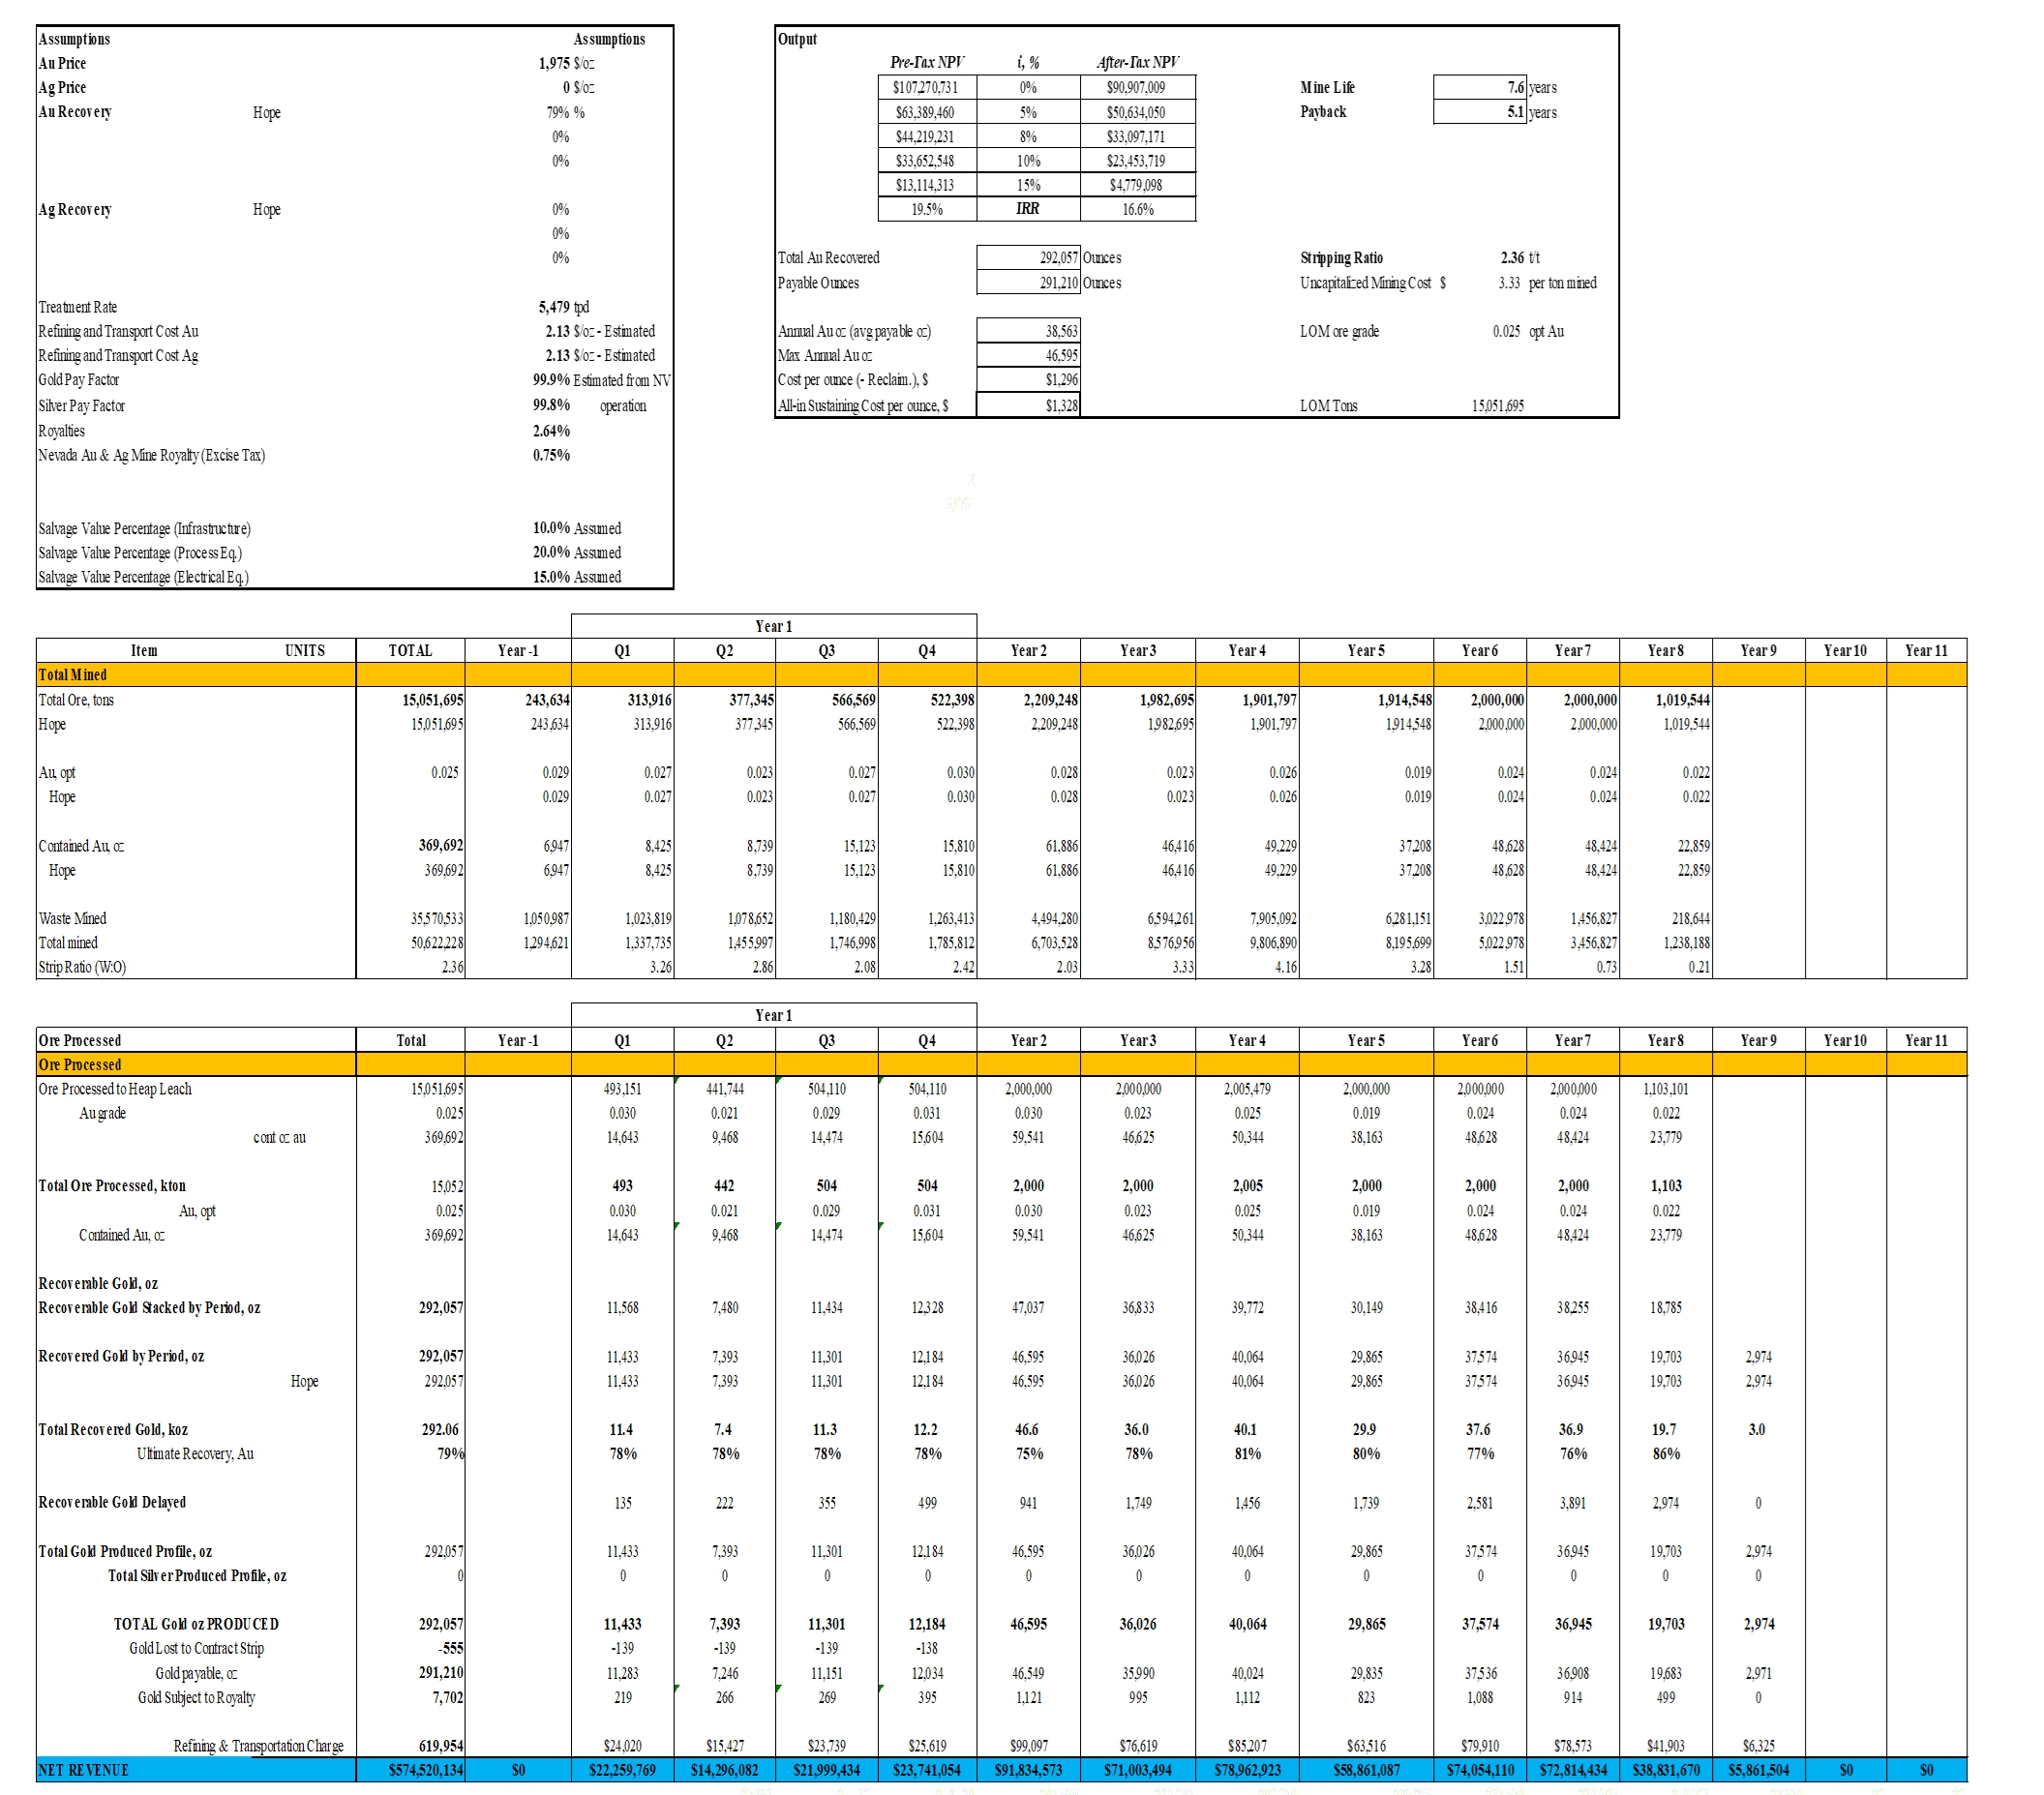2044x1795 pixels.
Task: Click the Payback 5.1 years cell
Action: (1479, 112)
